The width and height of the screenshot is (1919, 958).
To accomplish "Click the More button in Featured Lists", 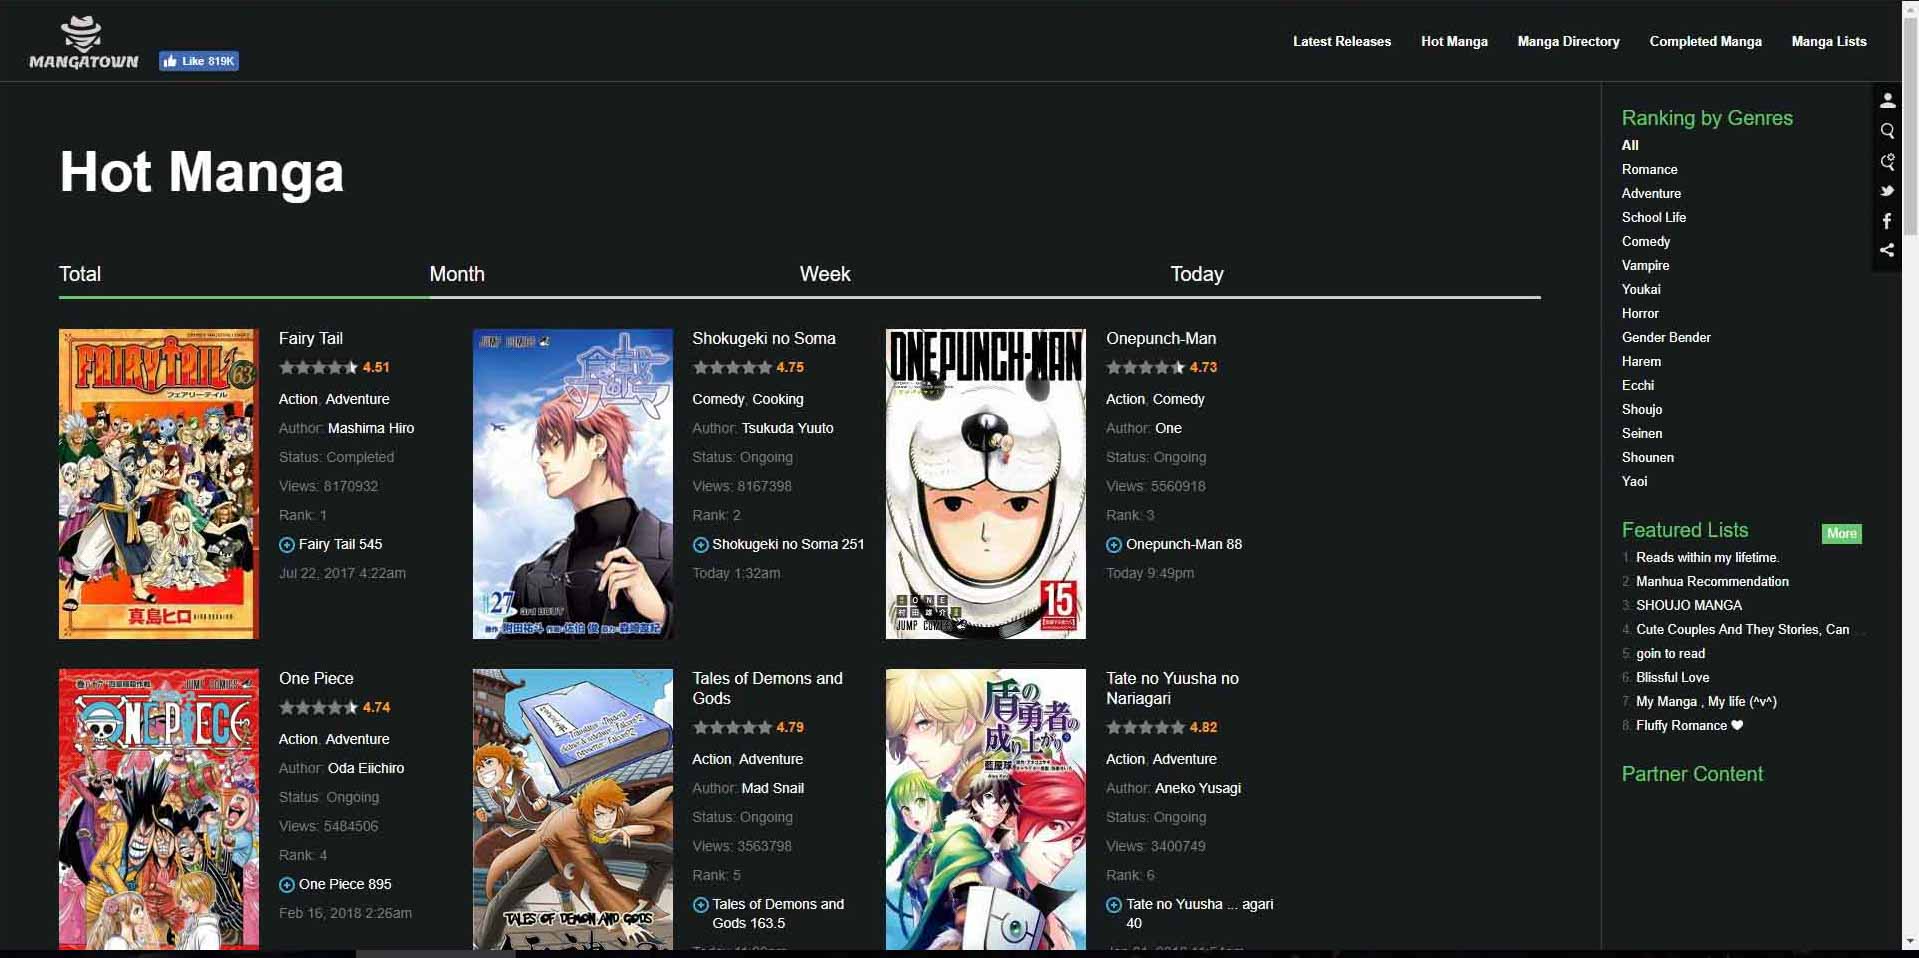I will pyautogui.click(x=1841, y=534).
